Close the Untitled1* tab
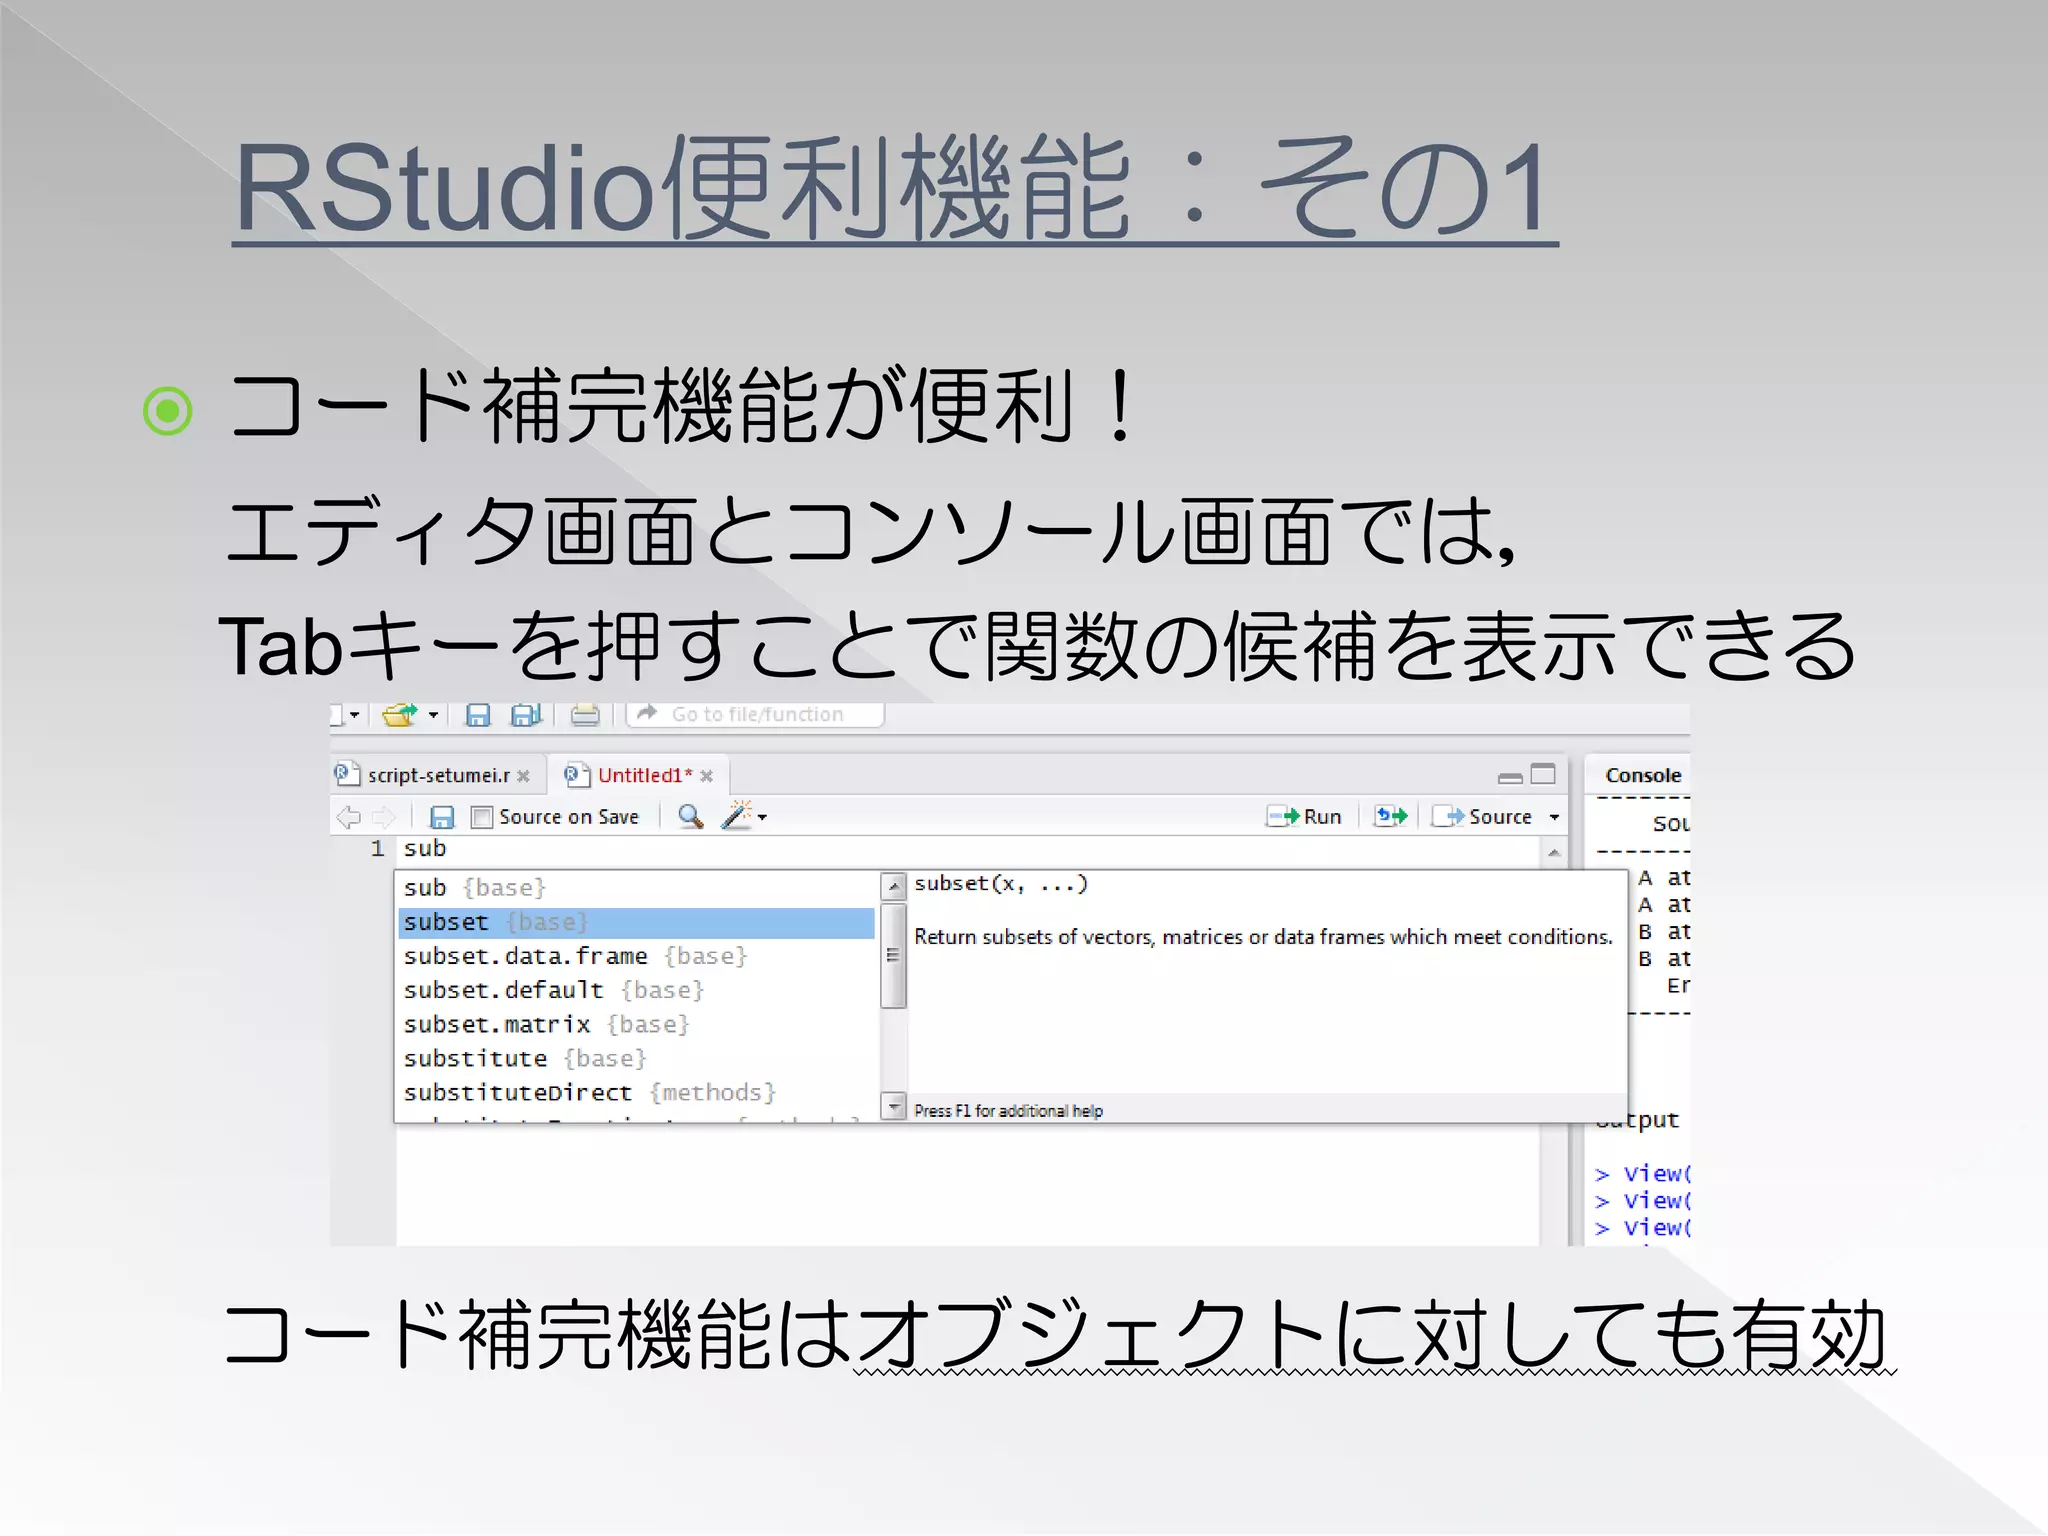This screenshot has width=2048, height=1536. pyautogui.click(x=707, y=776)
